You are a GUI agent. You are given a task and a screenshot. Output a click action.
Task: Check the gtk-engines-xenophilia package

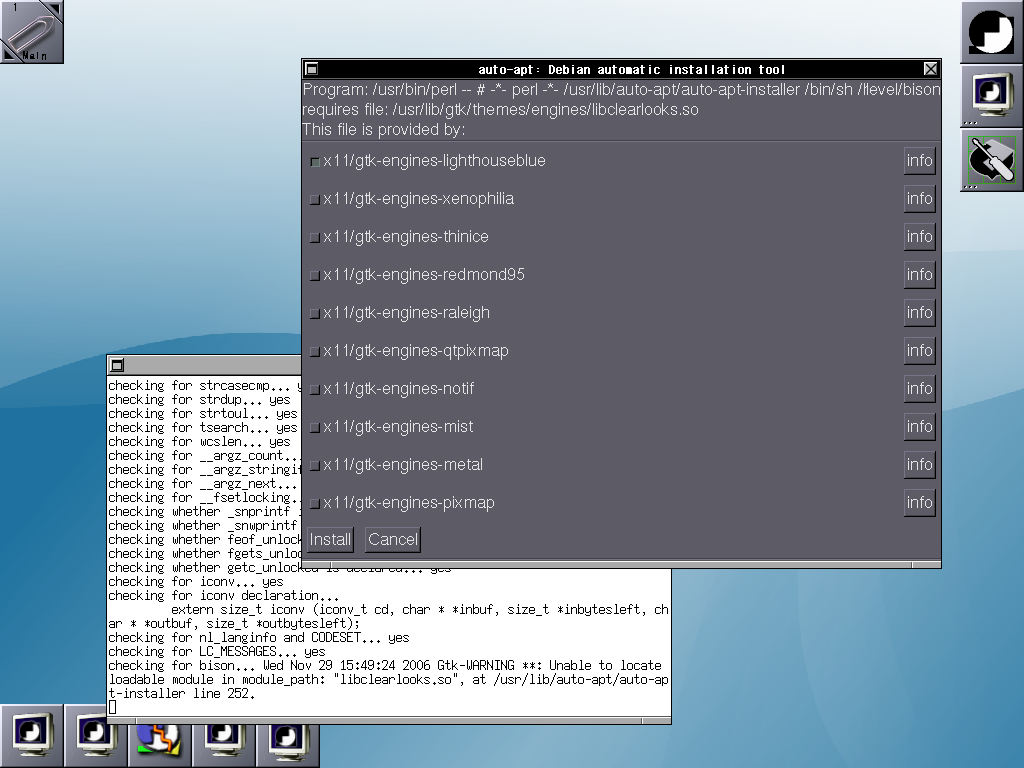pos(315,199)
